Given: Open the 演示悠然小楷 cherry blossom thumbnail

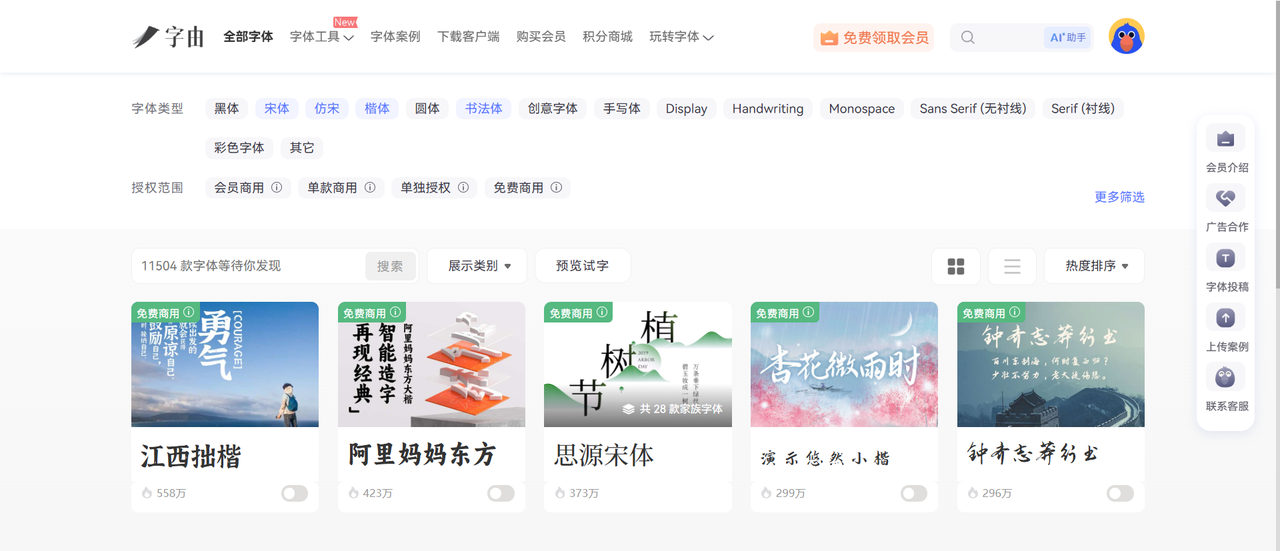Looking at the screenshot, I should [844, 364].
